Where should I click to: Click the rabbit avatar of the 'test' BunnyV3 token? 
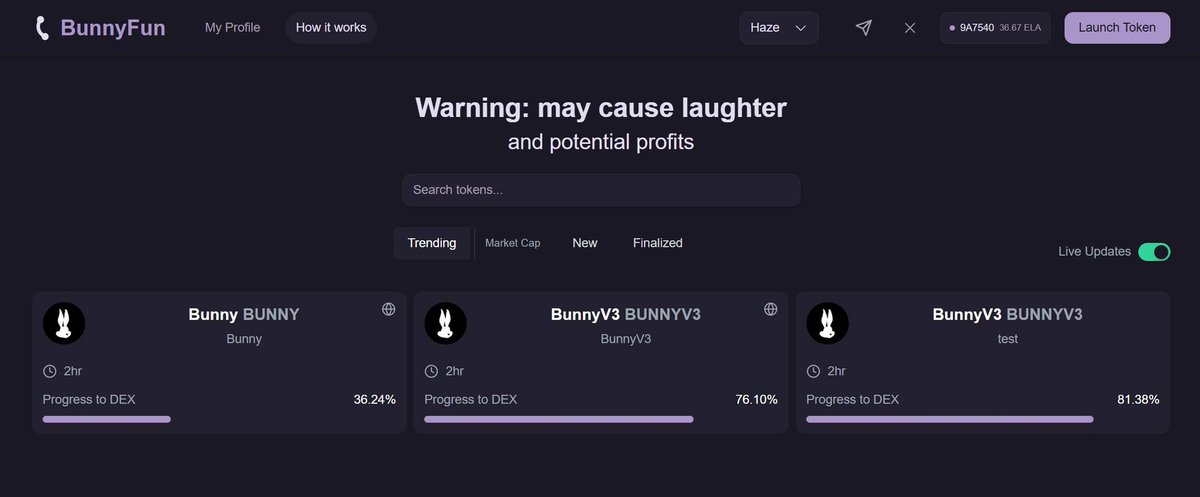pos(828,323)
